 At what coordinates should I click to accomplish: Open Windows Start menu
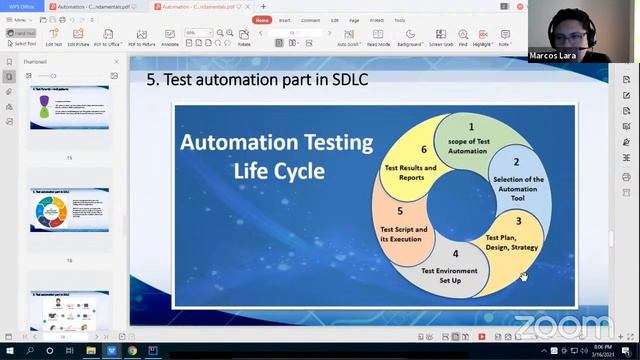pos(9,351)
